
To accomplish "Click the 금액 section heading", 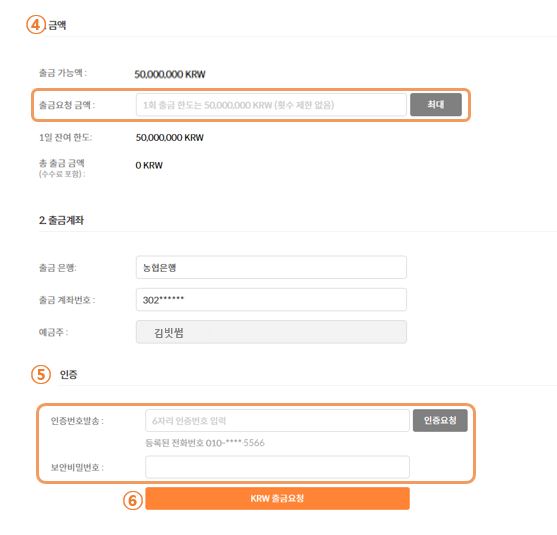I will [57, 25].
